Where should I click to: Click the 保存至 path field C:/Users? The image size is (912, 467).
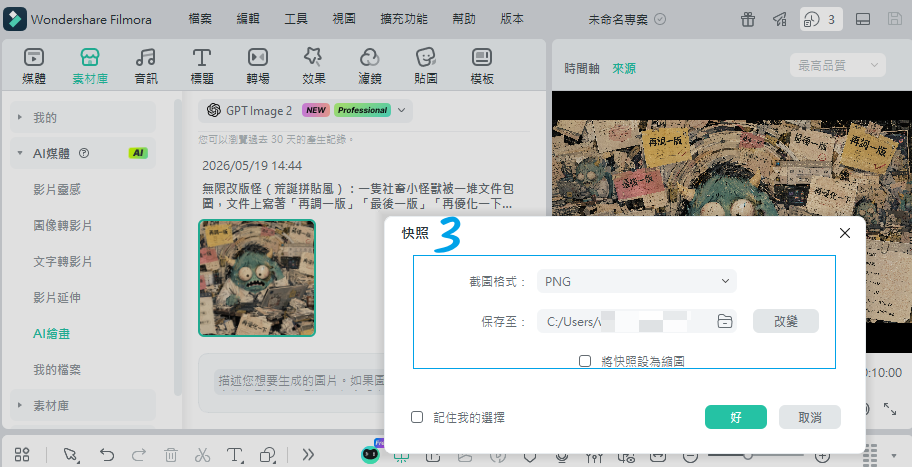pyautogui.click(x=637, y=321)
